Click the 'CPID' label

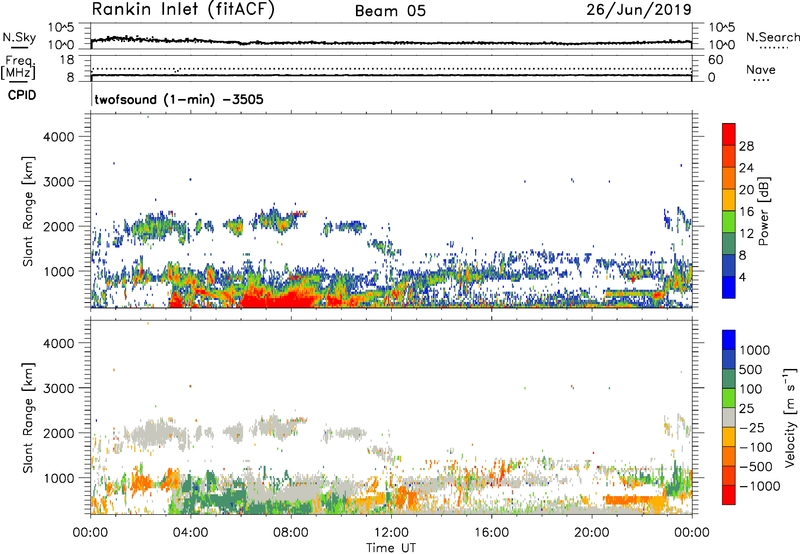(22, 95)
